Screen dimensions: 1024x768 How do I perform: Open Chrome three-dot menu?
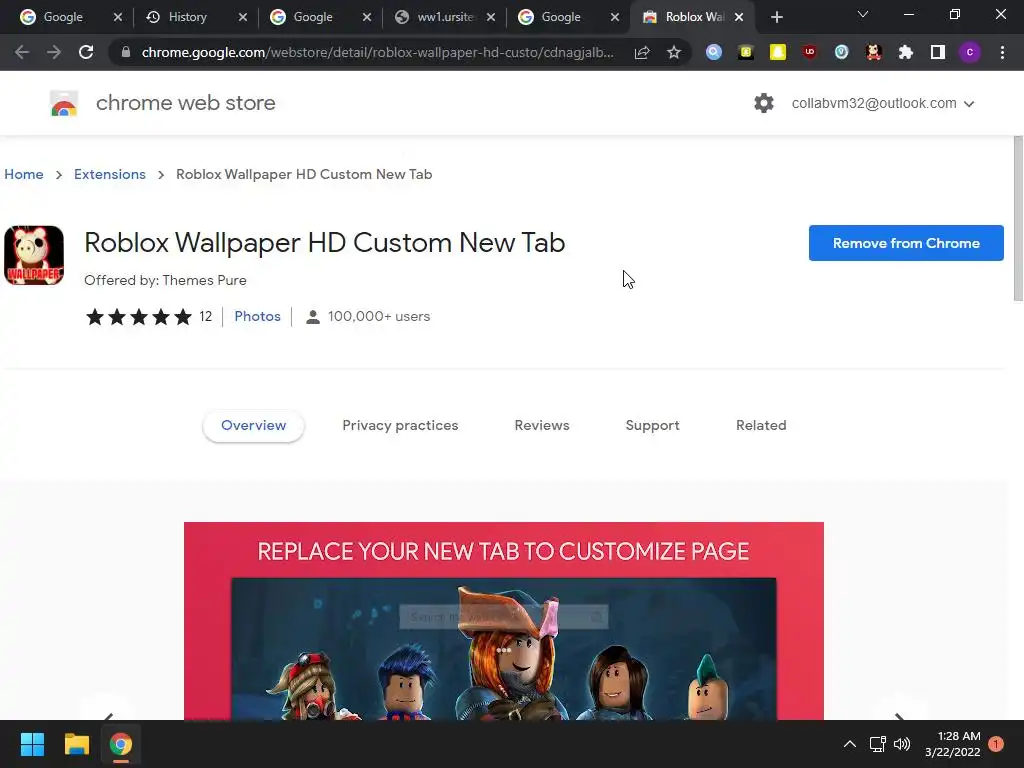(x=1002, y=52)
